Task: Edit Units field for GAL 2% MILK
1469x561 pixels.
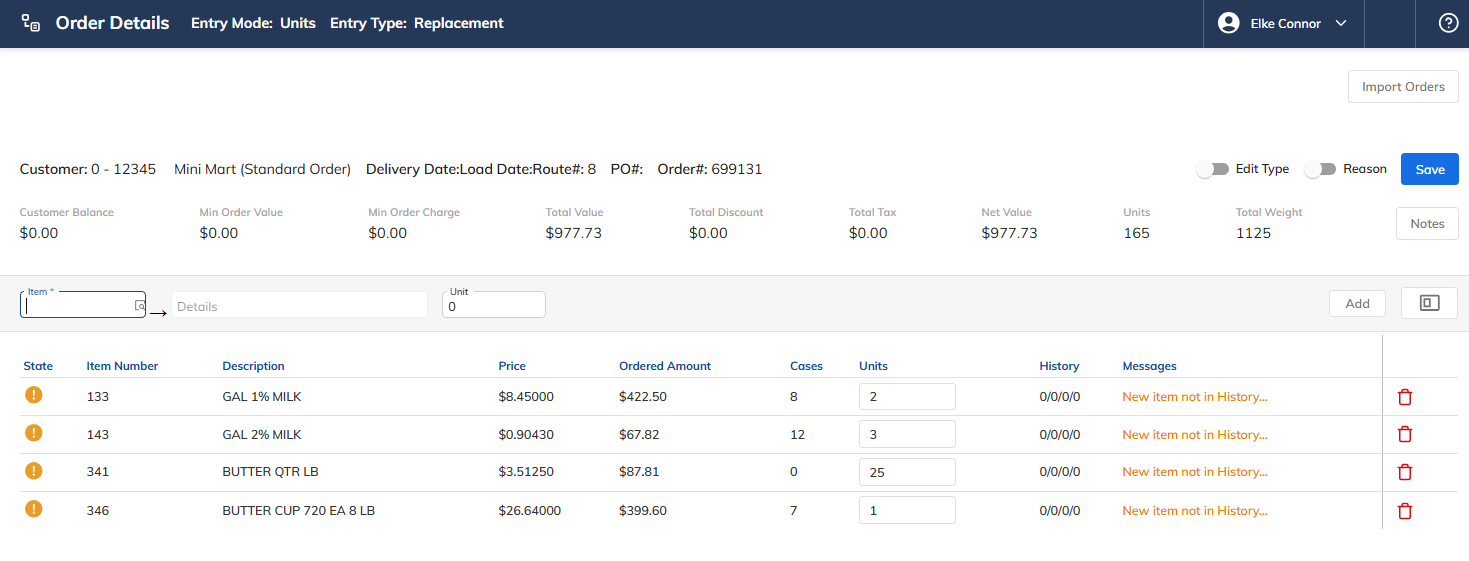Action: point(907,434)
